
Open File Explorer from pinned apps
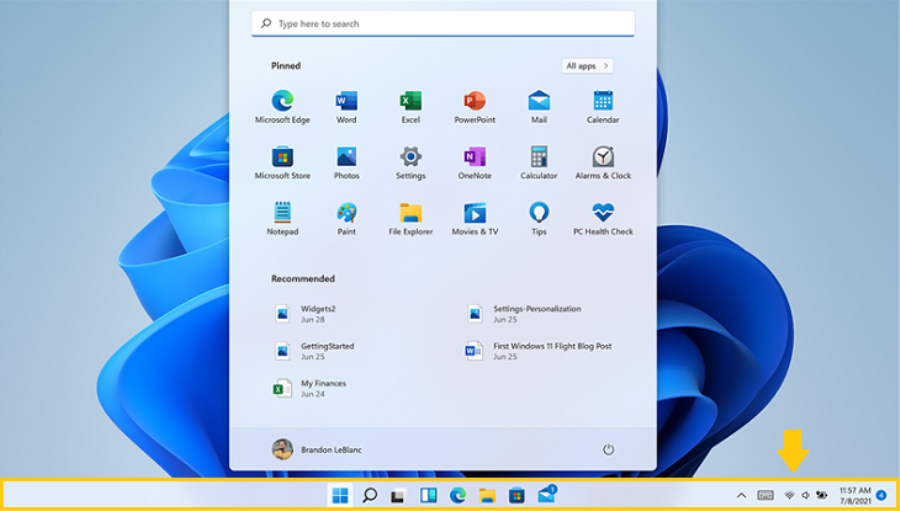click(x=410, y=219)
